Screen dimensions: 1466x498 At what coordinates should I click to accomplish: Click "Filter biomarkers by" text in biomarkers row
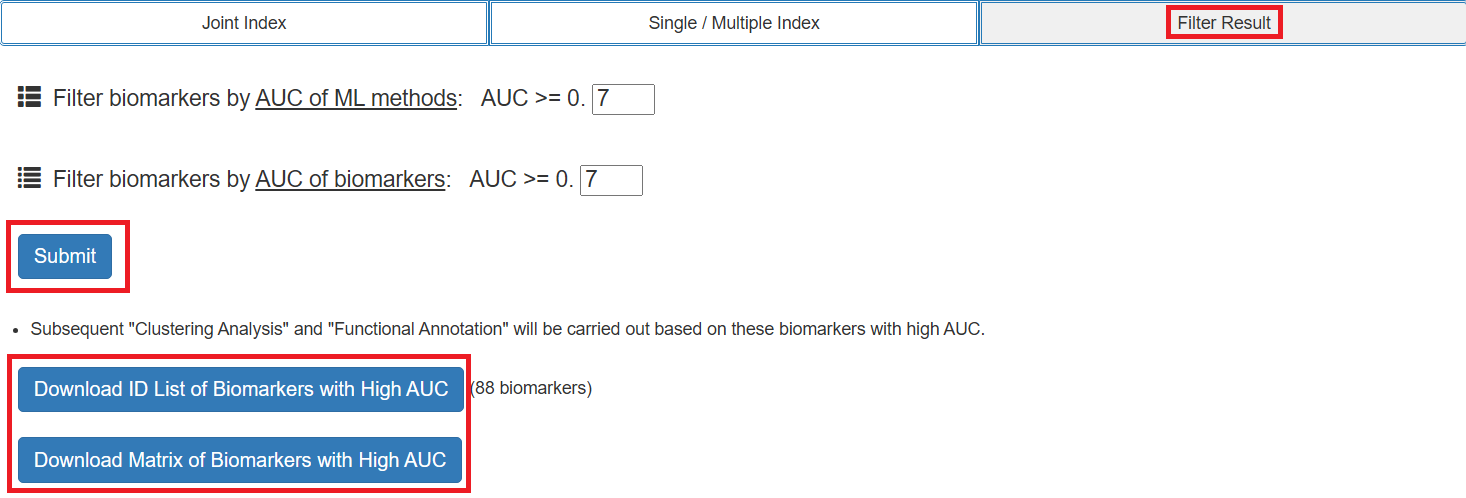coord(151,180)
